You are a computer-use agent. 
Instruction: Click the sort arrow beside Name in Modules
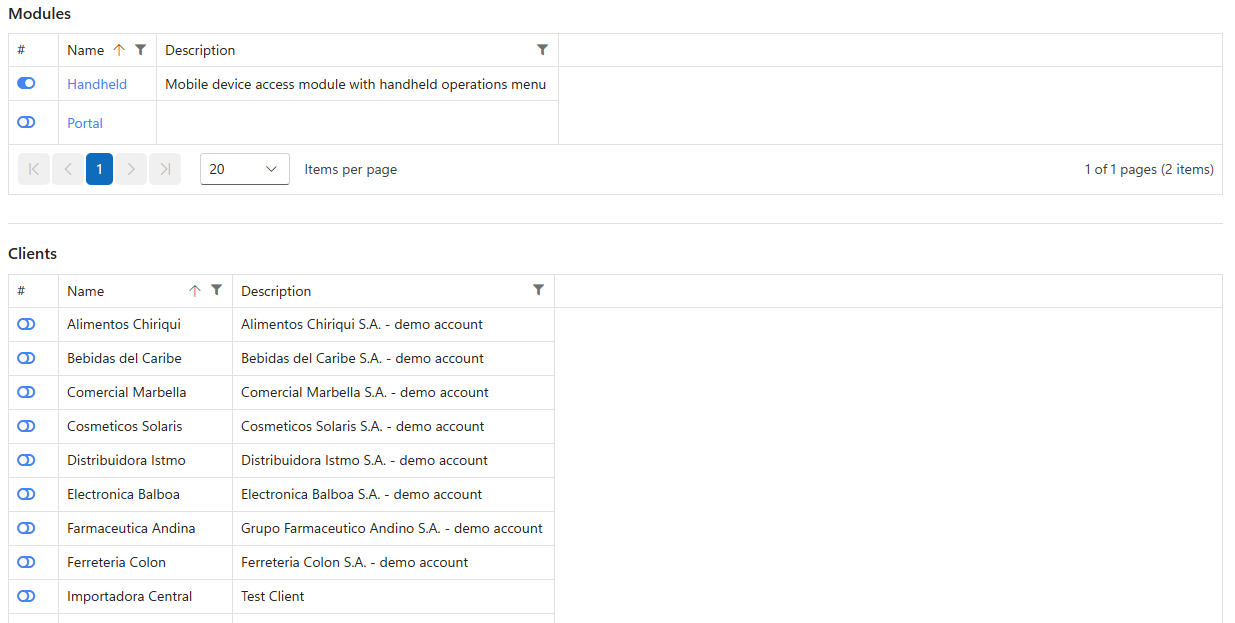(120, 50)
